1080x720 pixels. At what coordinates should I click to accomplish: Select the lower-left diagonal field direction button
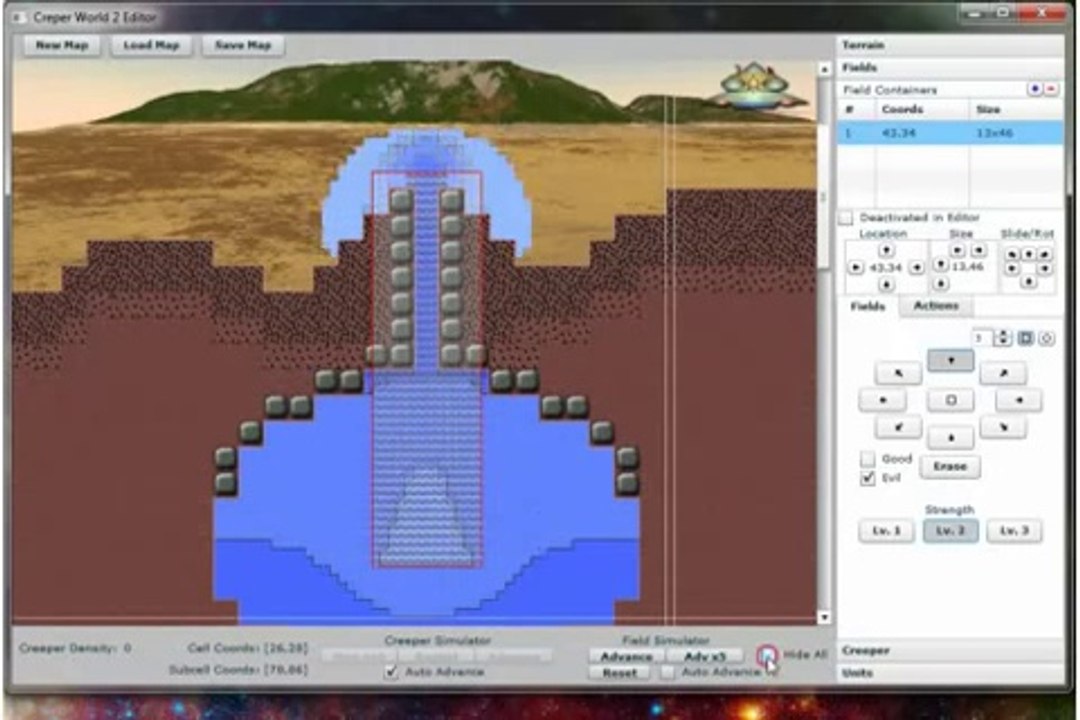[898, 427]
